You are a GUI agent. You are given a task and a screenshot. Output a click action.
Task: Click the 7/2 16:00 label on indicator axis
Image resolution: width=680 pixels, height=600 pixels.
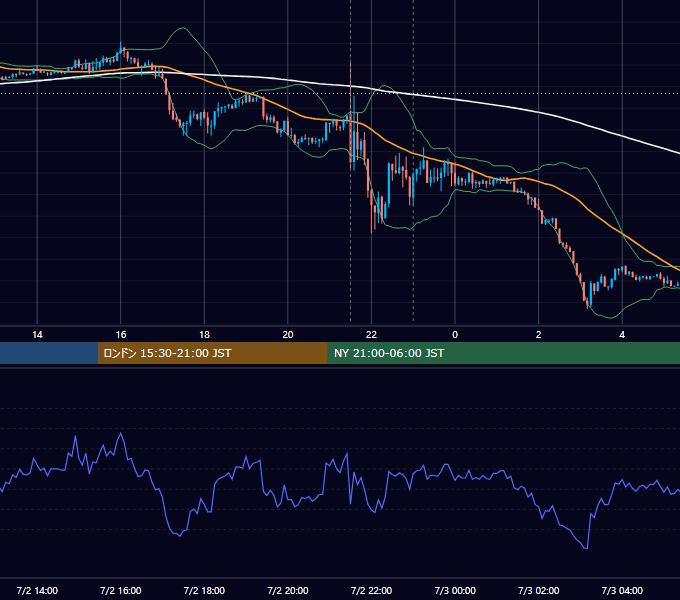(121, 590)
